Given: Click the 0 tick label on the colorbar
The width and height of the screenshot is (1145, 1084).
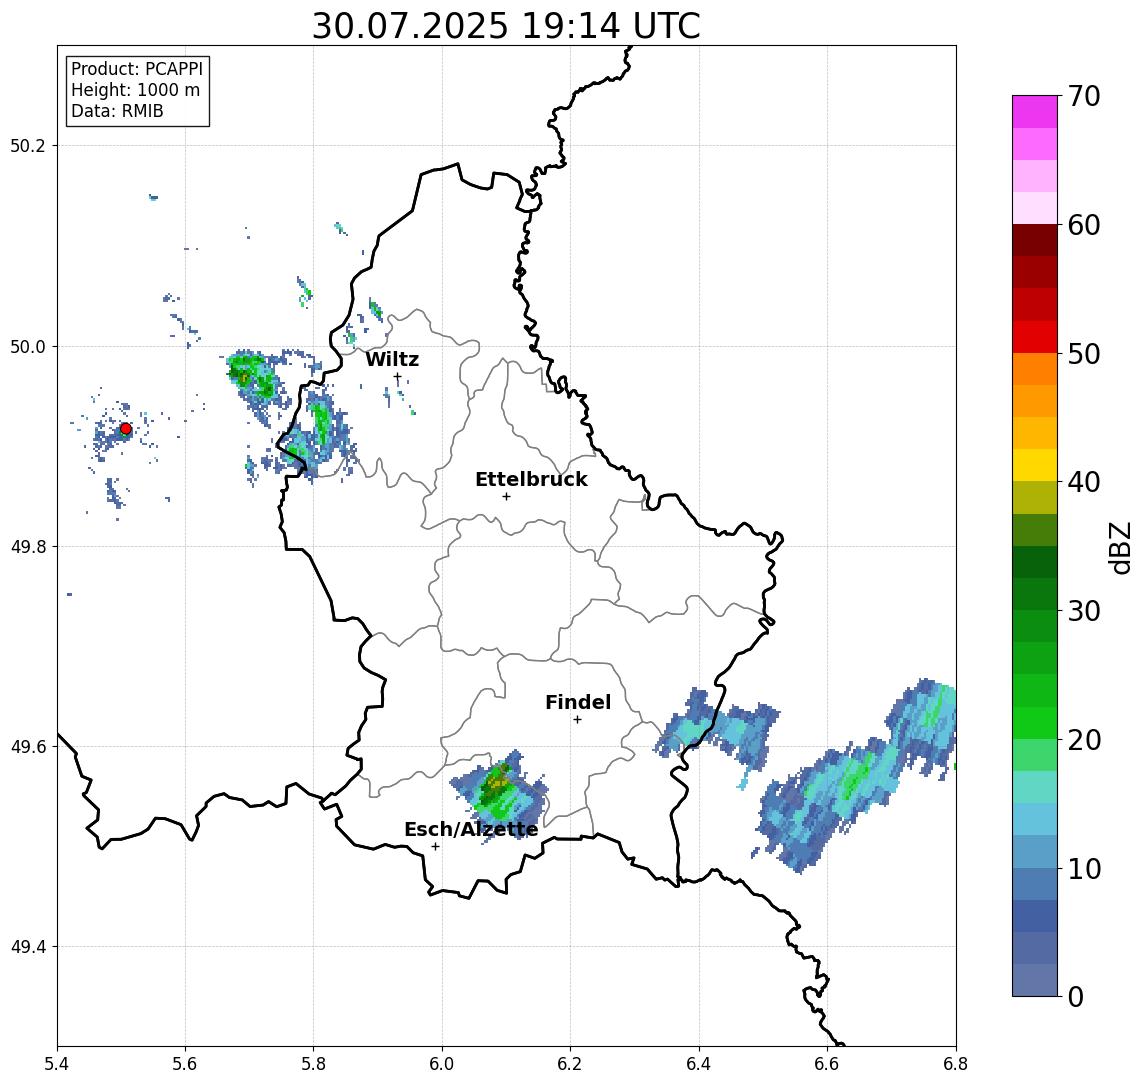Looking at the screenshot, I should point(1076,996).
